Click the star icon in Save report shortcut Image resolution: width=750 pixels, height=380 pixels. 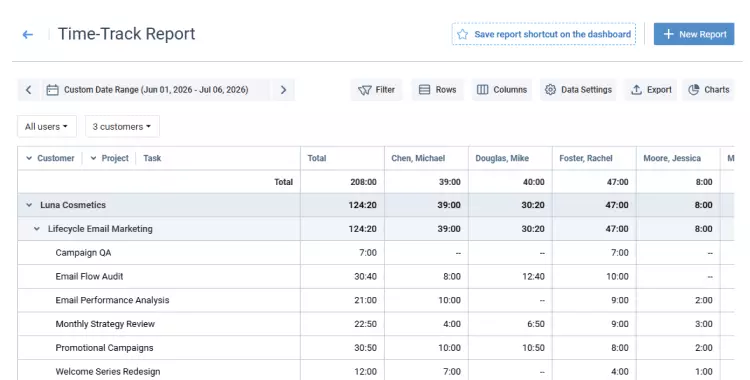click(x=462, y=34)
